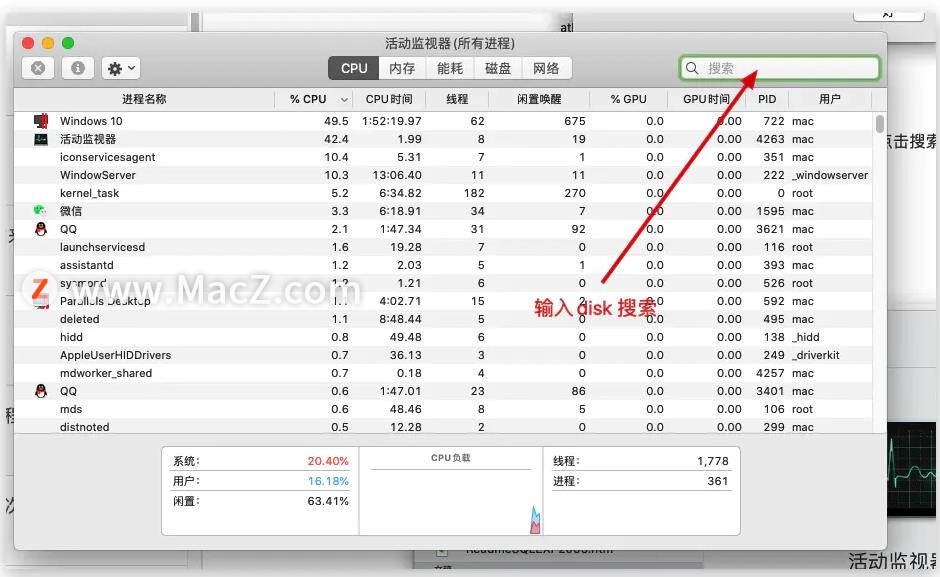Open the inspect process info icon
The width and height of the screenshot is (940, 577).
tap(78, 68)
